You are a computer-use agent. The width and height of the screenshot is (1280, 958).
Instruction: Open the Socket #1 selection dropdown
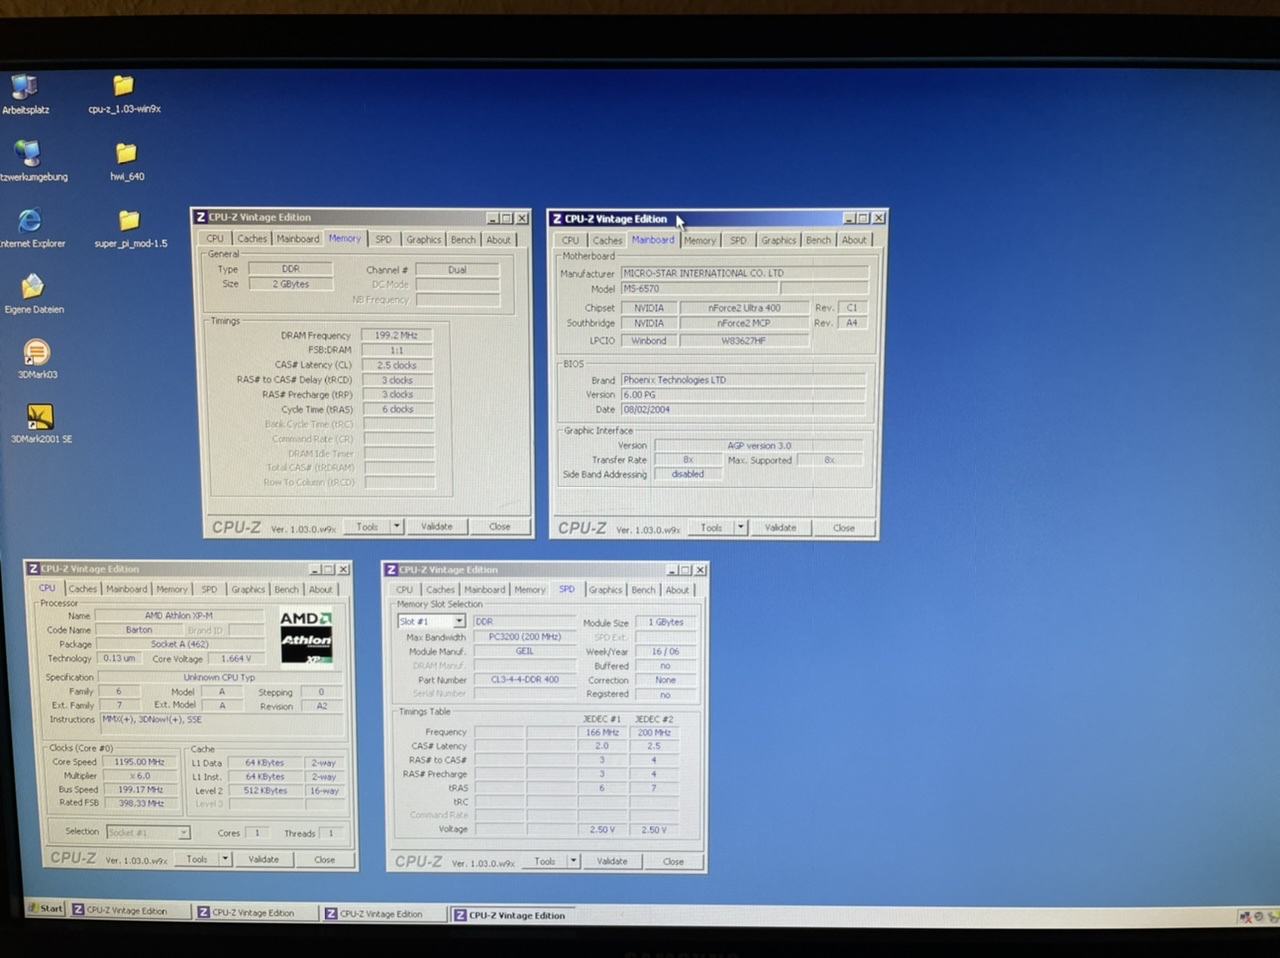(x=183, y=832)
